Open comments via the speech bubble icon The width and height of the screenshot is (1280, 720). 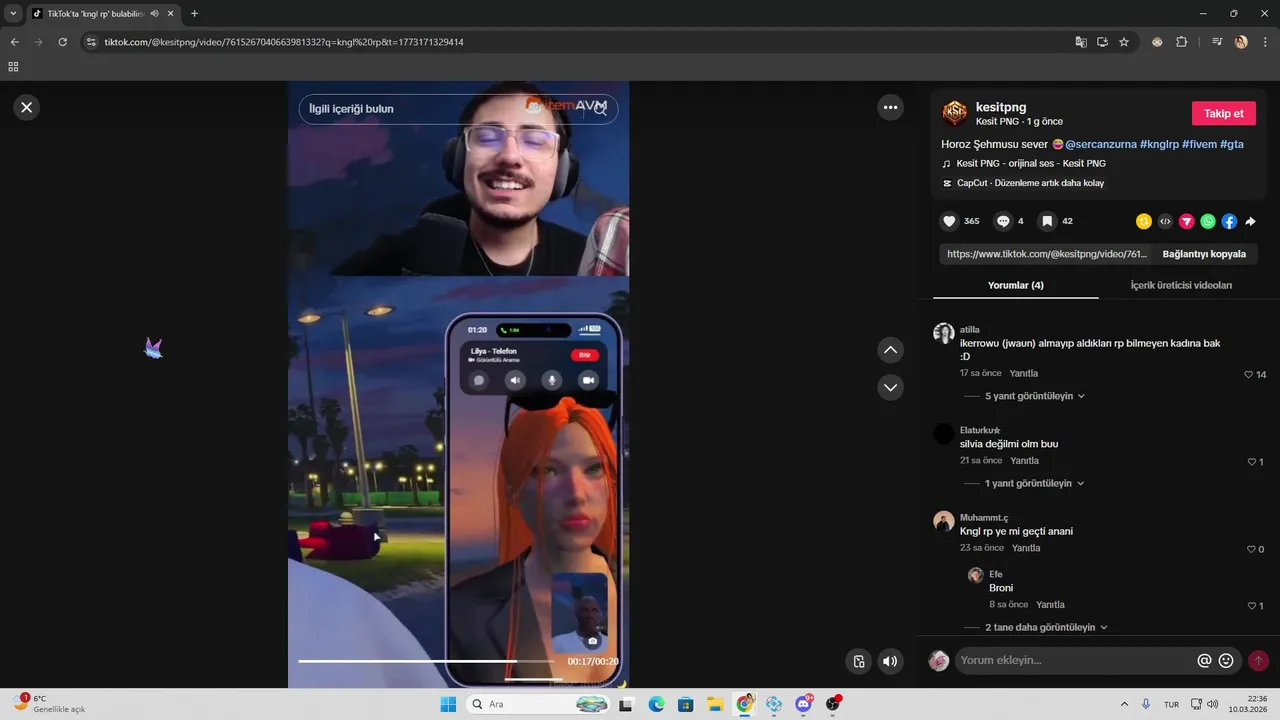point(1003,221)
